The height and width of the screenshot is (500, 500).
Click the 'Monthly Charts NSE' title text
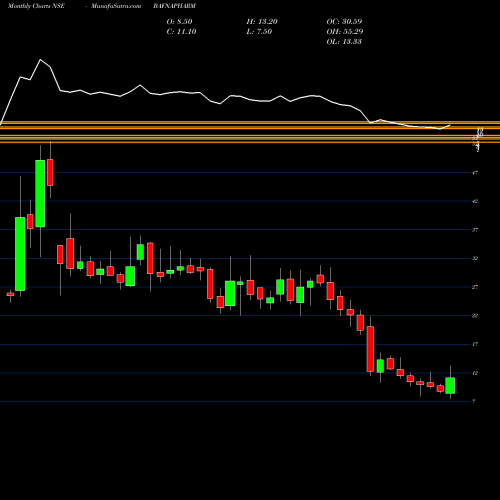coord(36,6)
